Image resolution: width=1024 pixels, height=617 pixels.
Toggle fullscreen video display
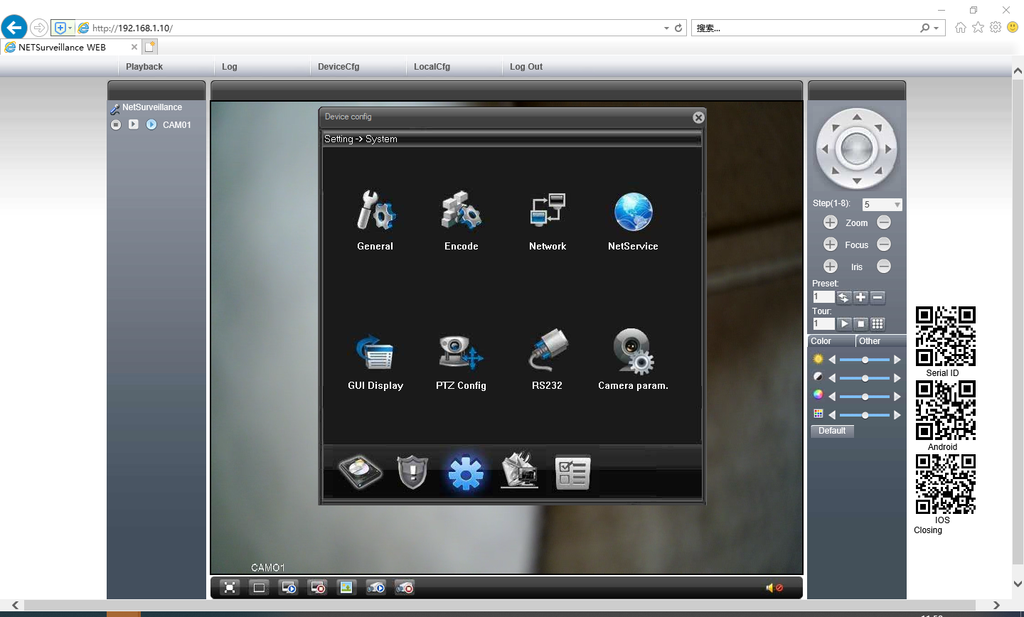tap(230, 588)
